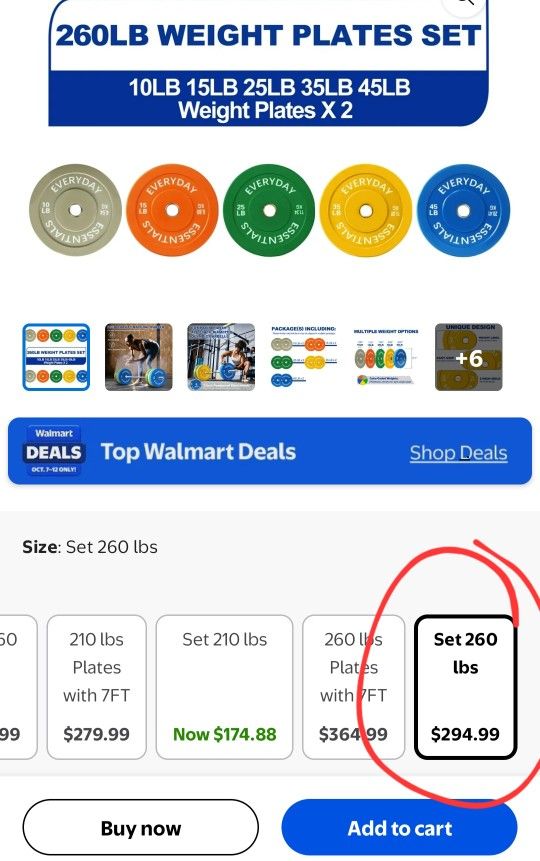Screen dimensions: 540x861
Task: Open the Top Walmart Deals banner
Action: (x=270, y=451)
